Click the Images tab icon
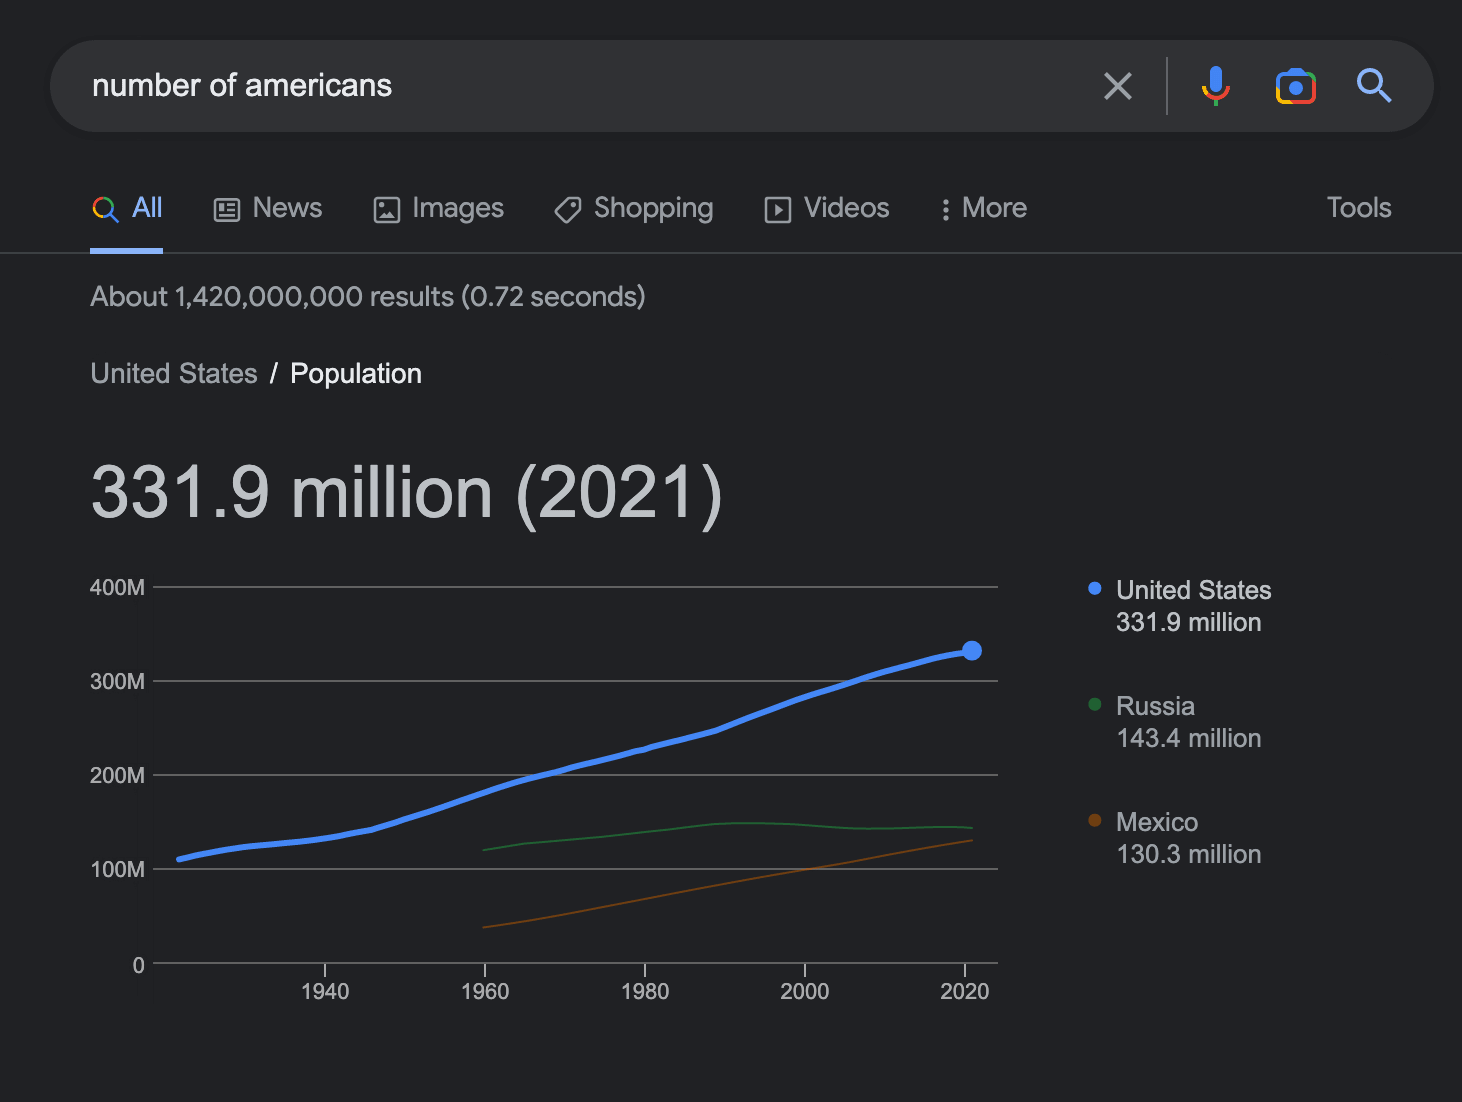The width and height of the screenshot is (1462, 1102). point(385,209)
